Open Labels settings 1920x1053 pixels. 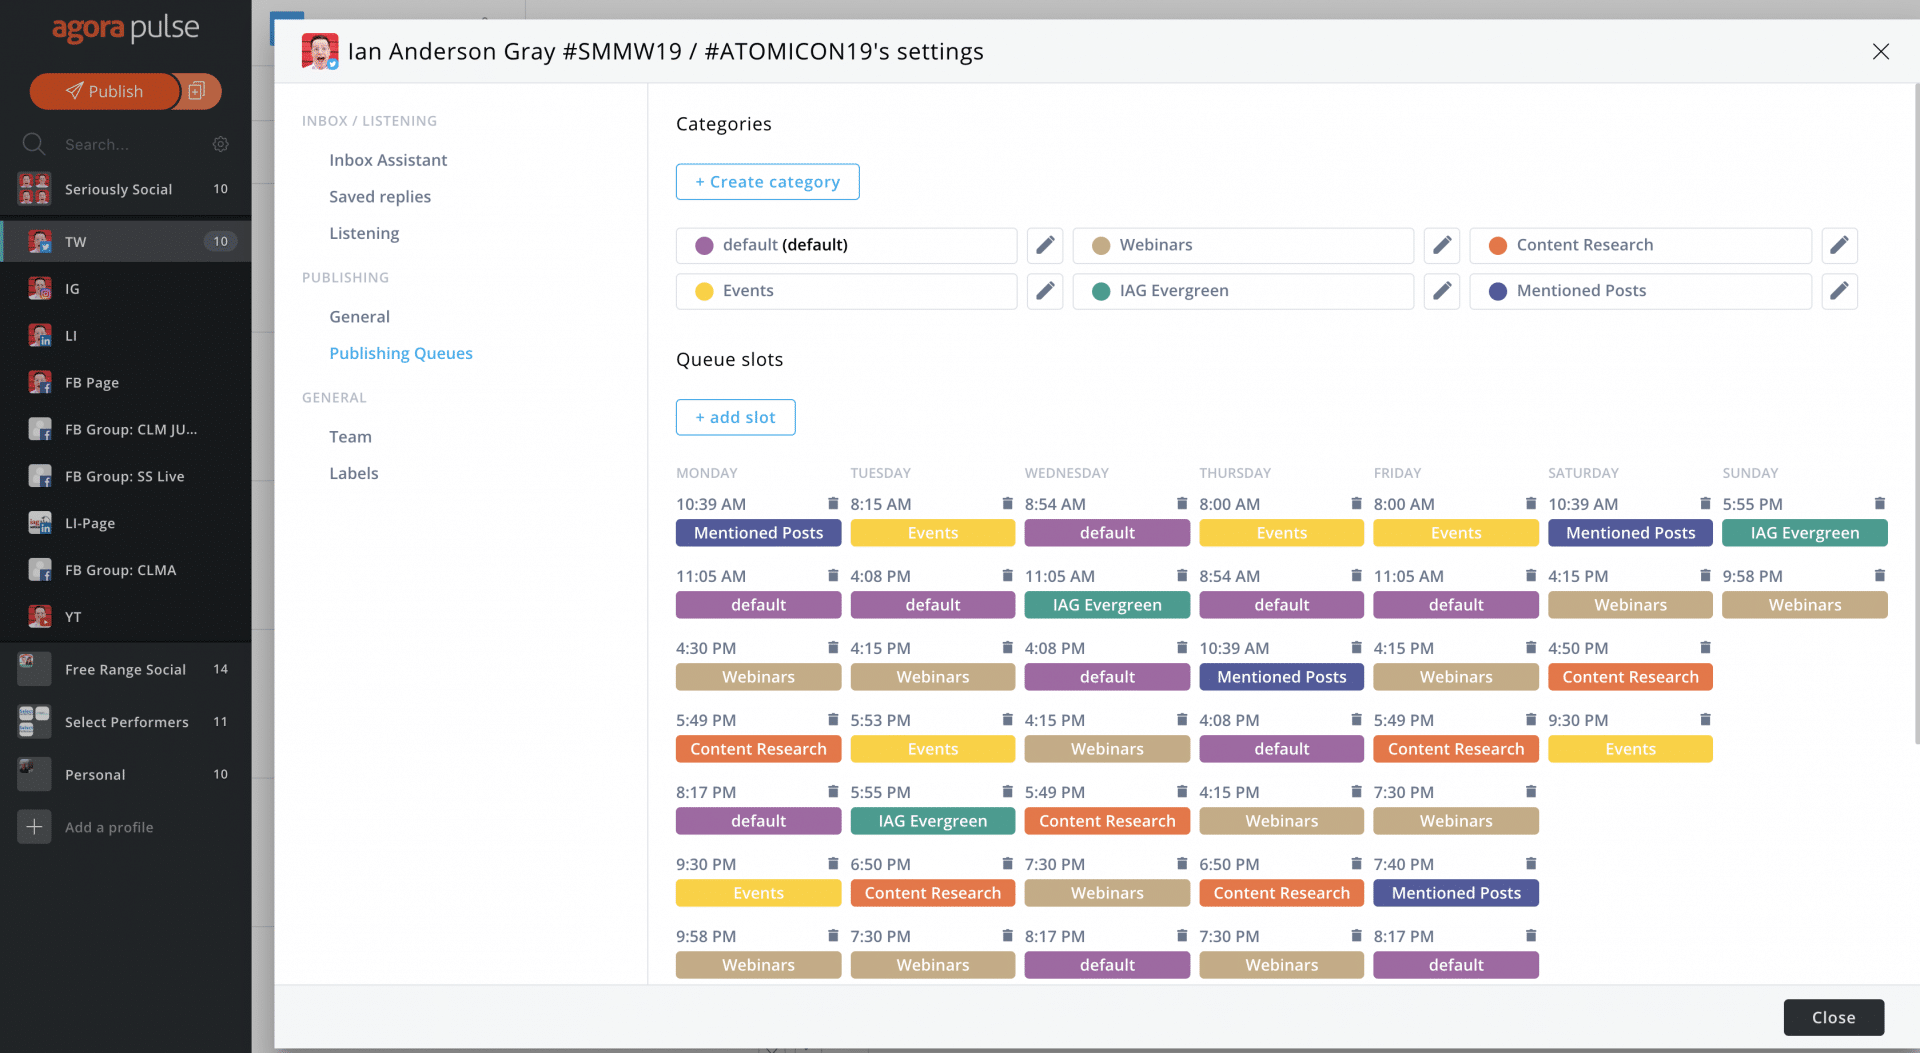point(354,473)
